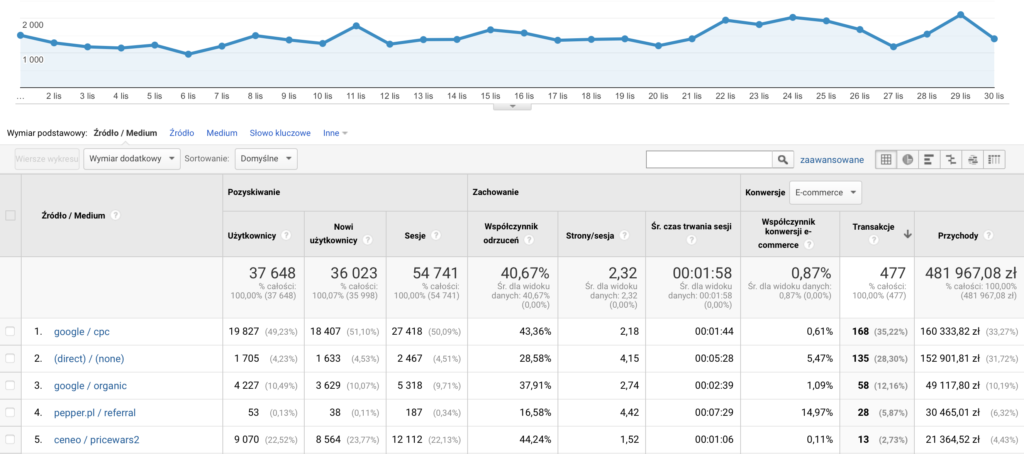Open the google / organic source link
1024x454 pixels.
click(90, 385)
